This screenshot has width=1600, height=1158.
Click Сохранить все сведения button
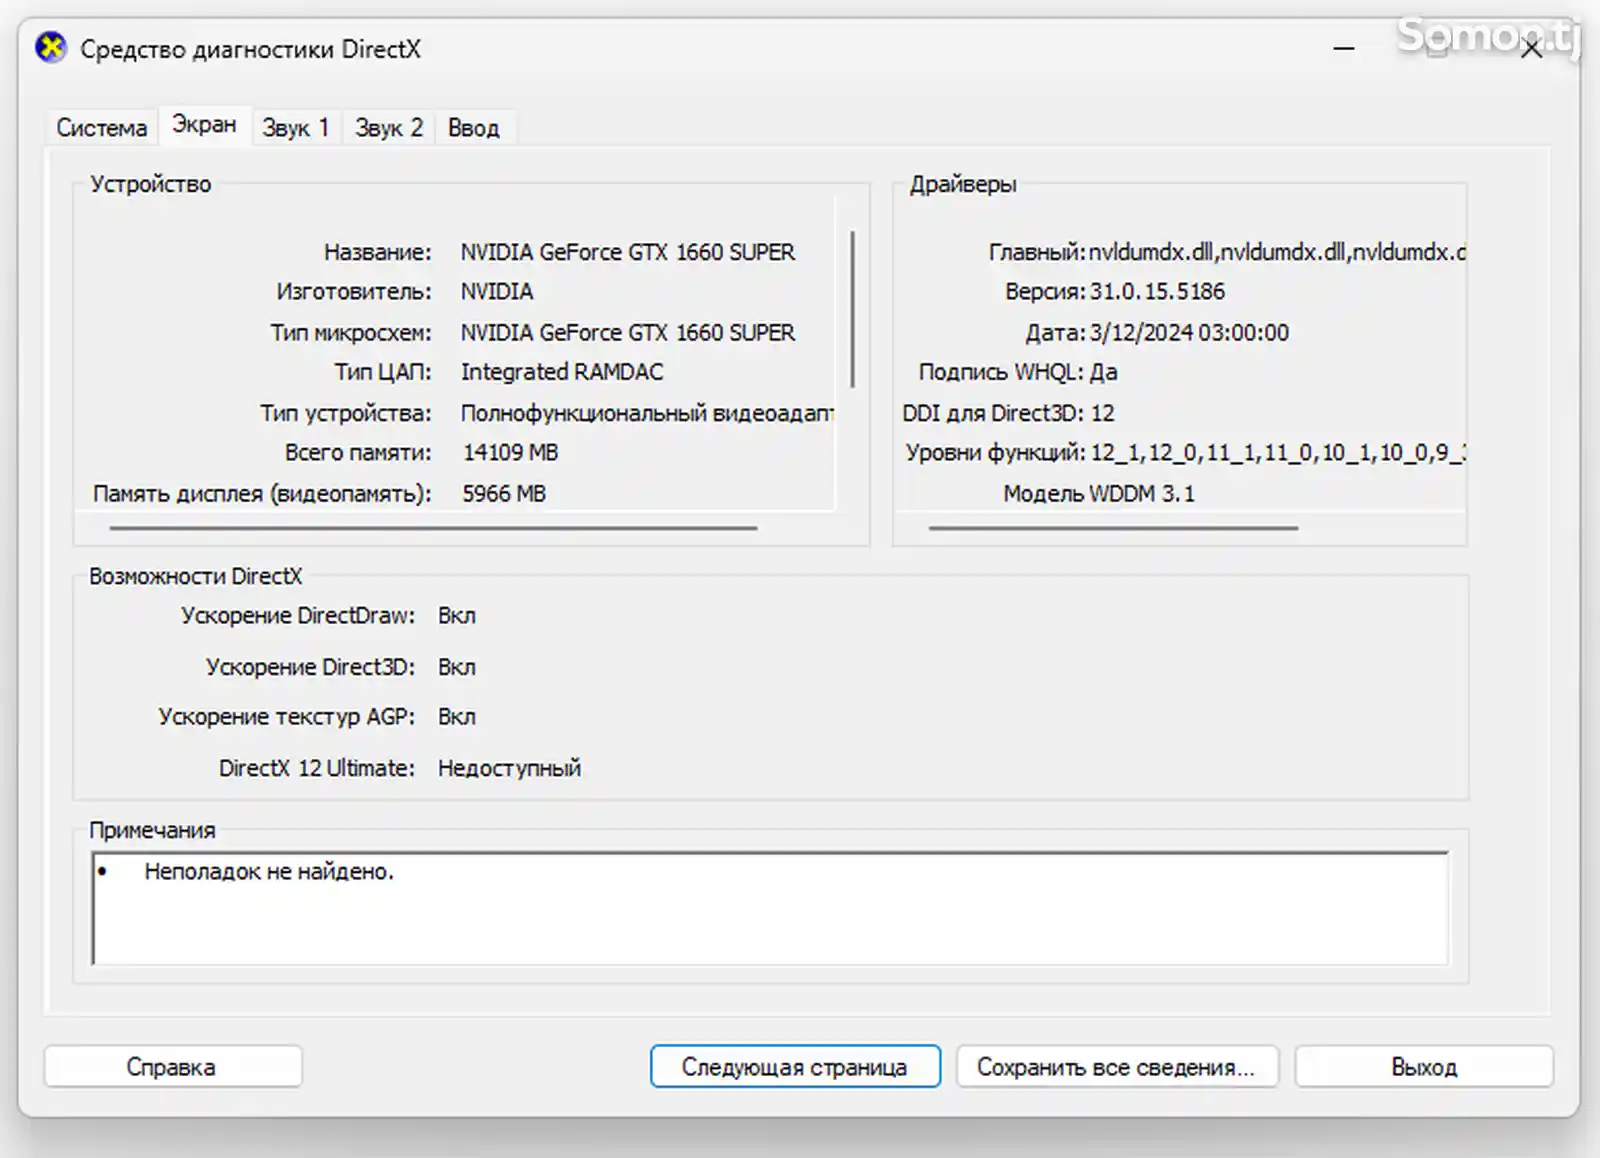pyautogui.click(x=1117, y=1066)
